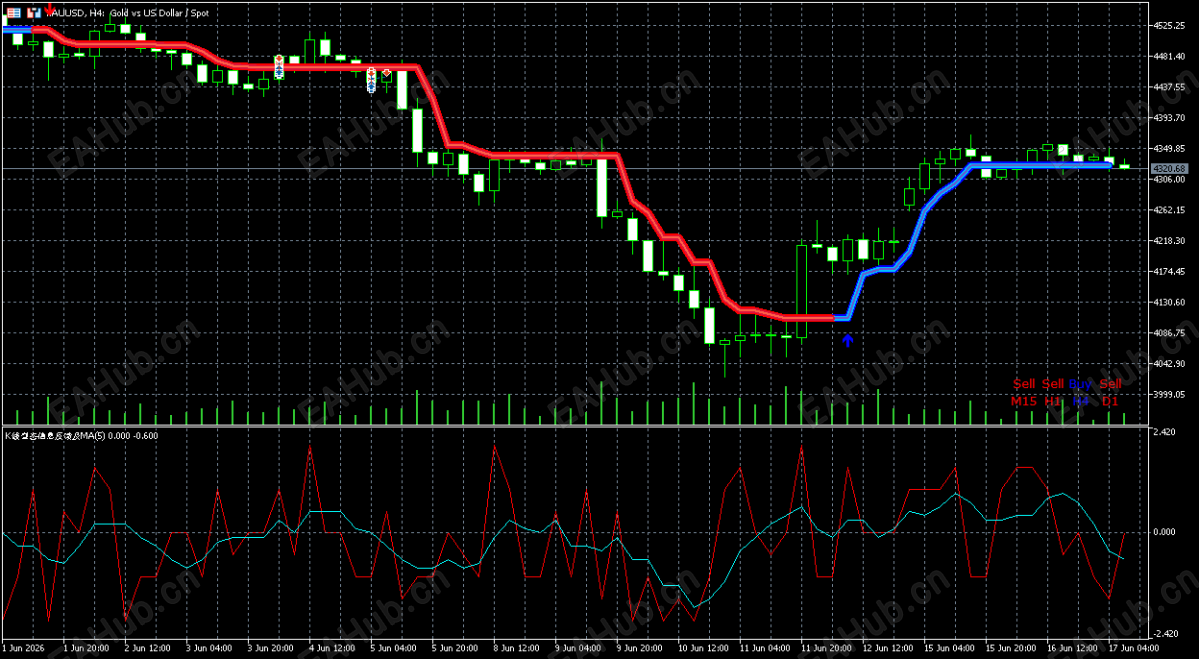Click the time axis label 17 Jun 04:00
1199x659 pixels.
(x=1135, y=648)
